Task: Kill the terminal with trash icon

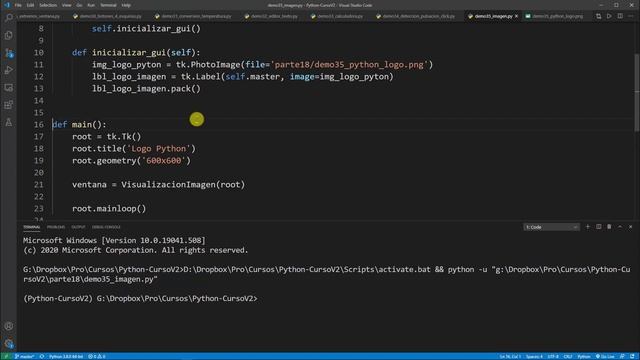Action: point(609,227)
